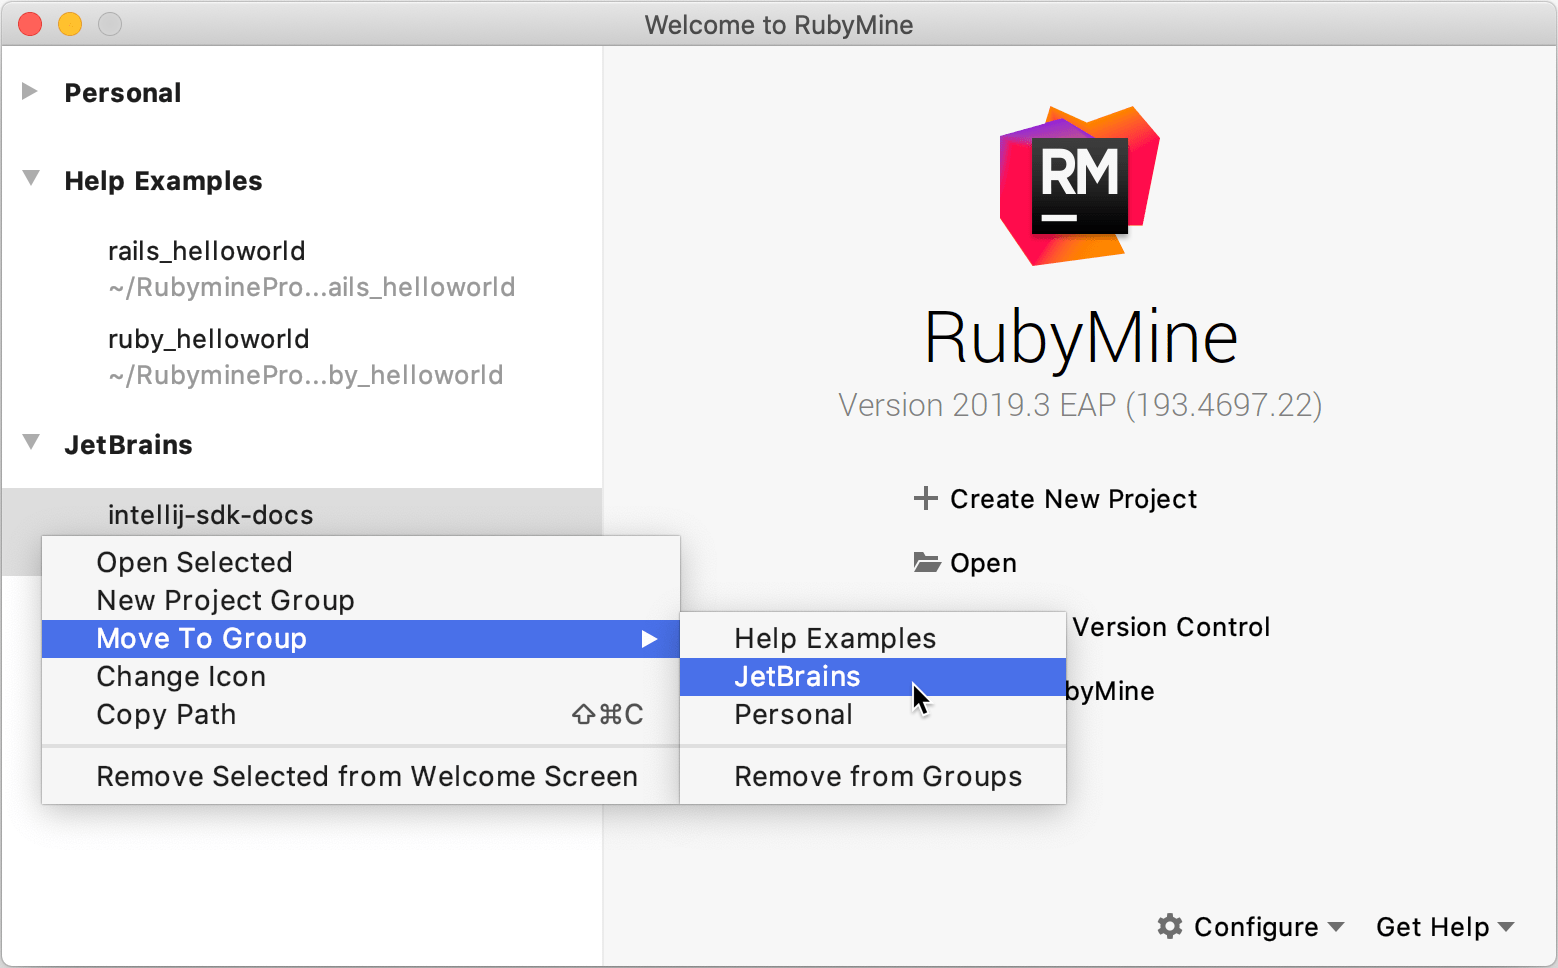Choose Change Icon from context menu
Viewport: 1558px width, 968px height.
tap(360, 676)
